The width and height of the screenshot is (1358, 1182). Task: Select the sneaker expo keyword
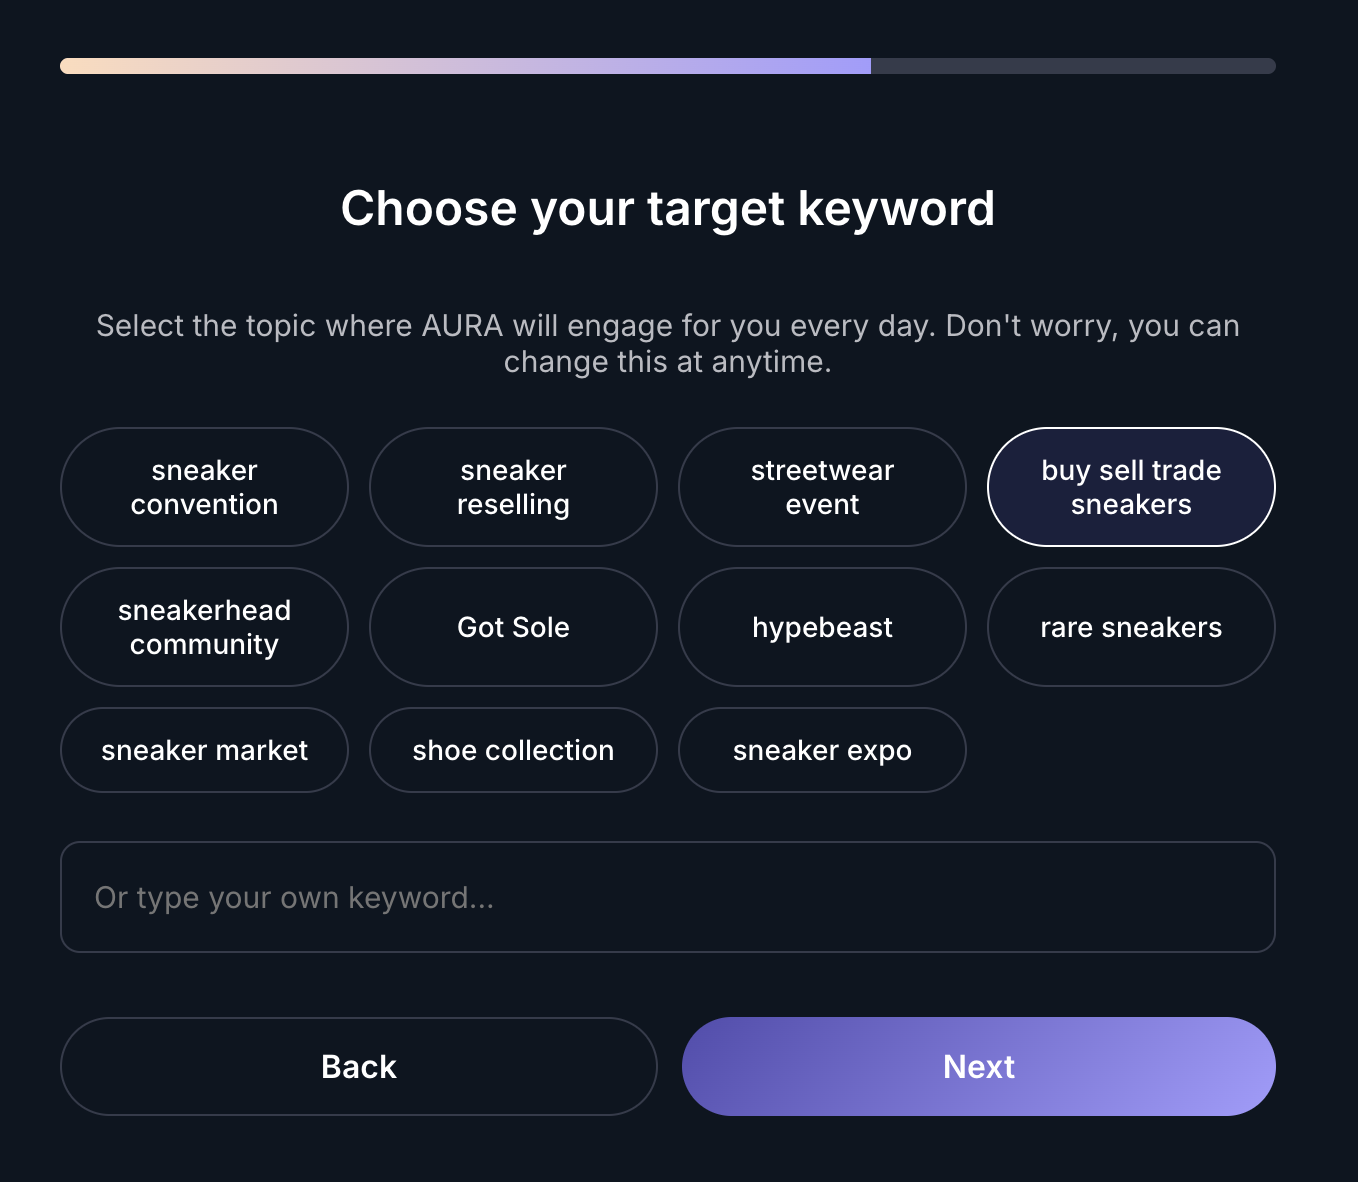click(x=822, y=750)
